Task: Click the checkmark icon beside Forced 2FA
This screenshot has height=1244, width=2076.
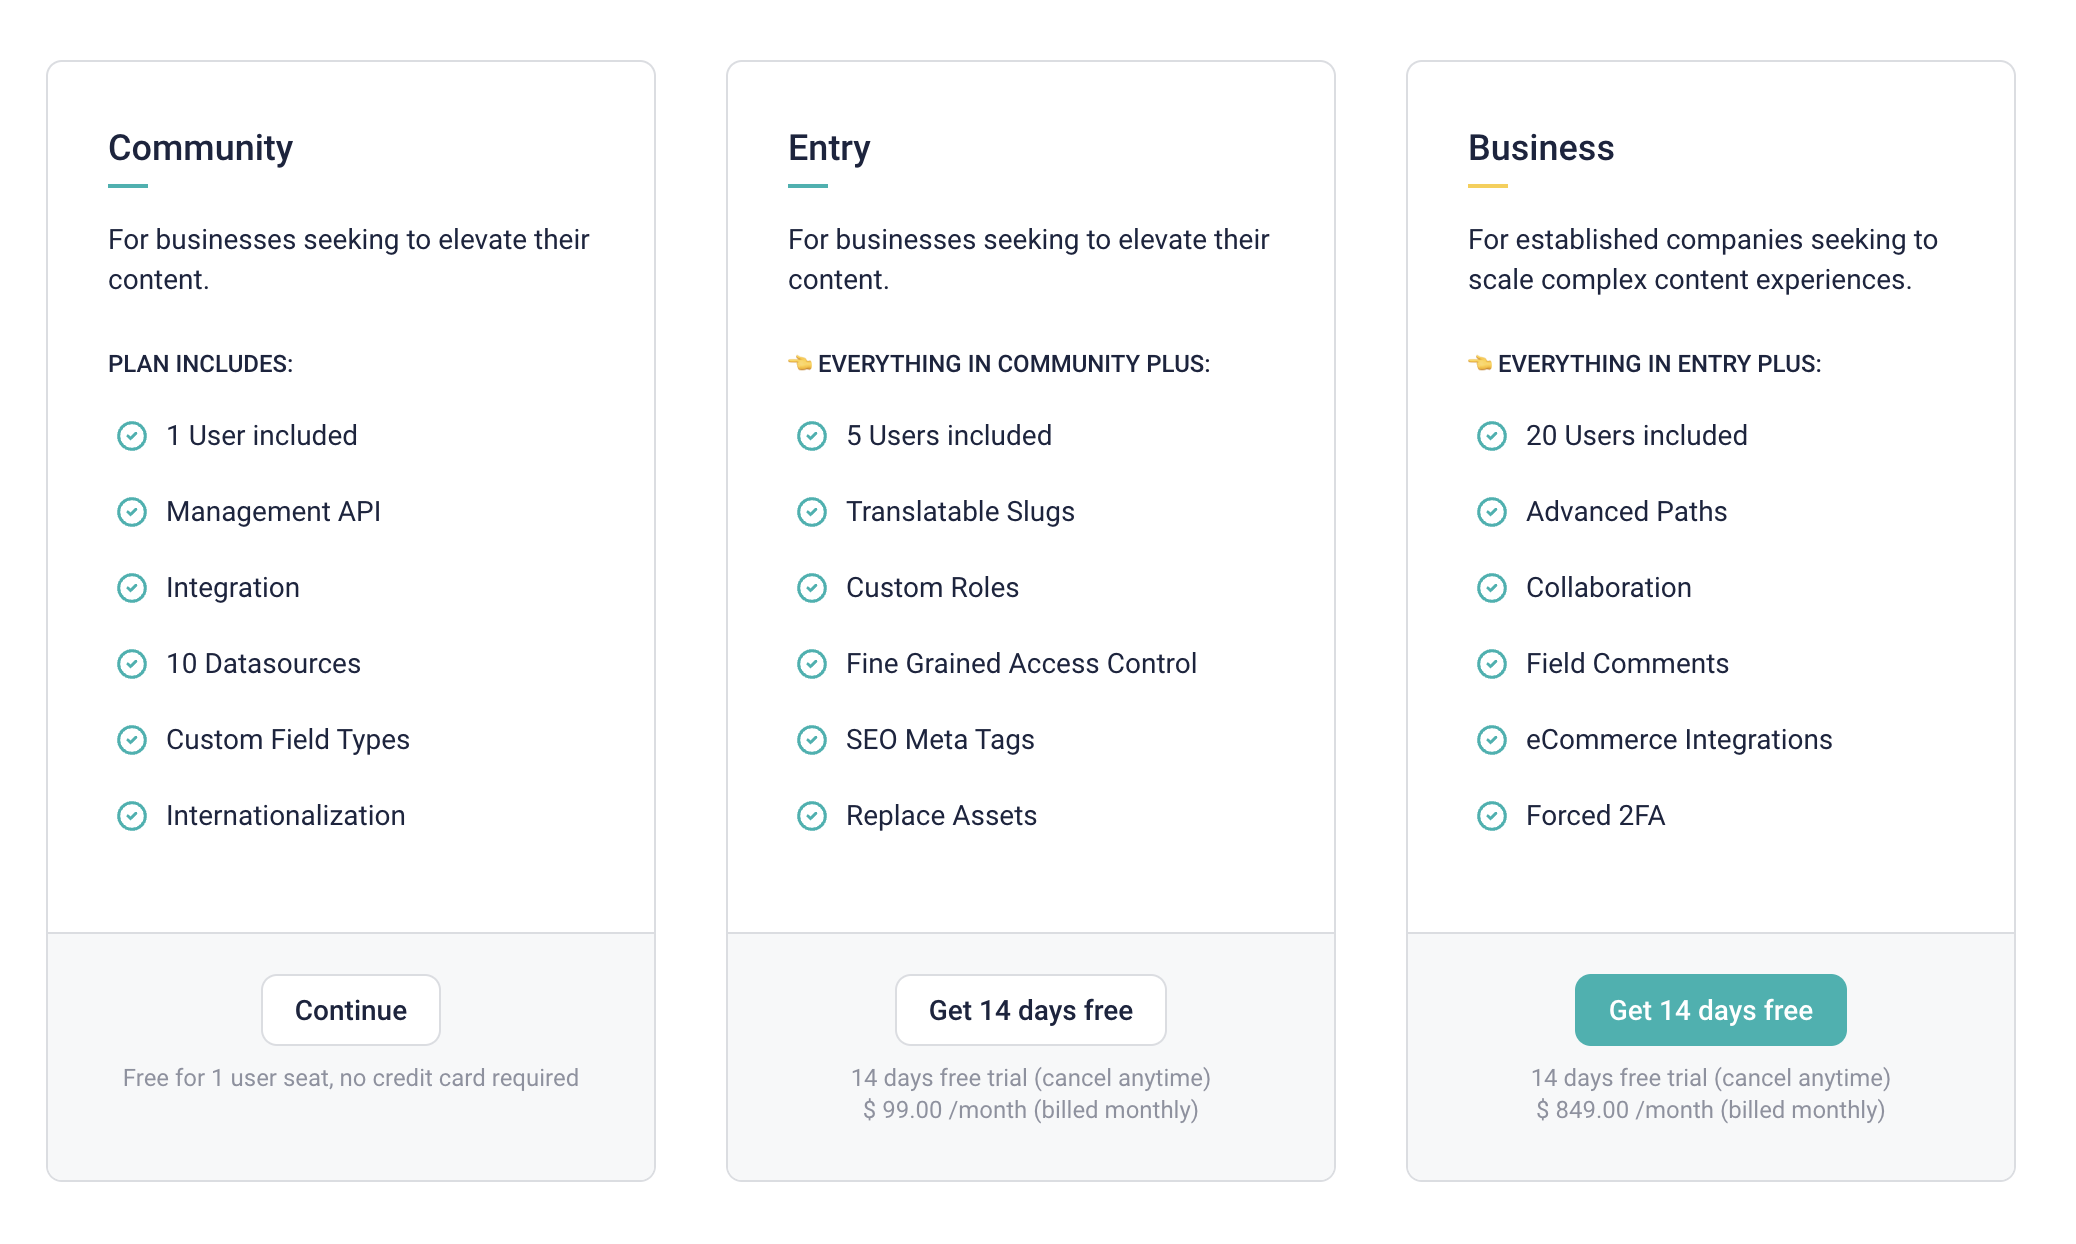Action: coord(1492,816)
